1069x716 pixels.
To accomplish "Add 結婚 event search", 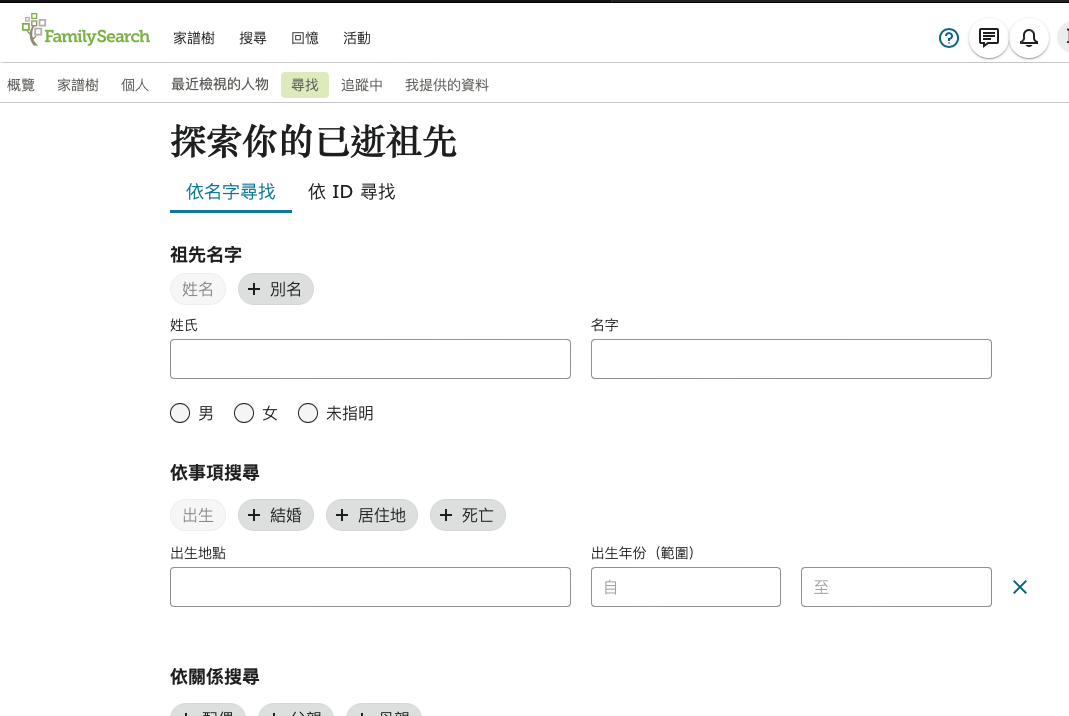I will (275, 516).
